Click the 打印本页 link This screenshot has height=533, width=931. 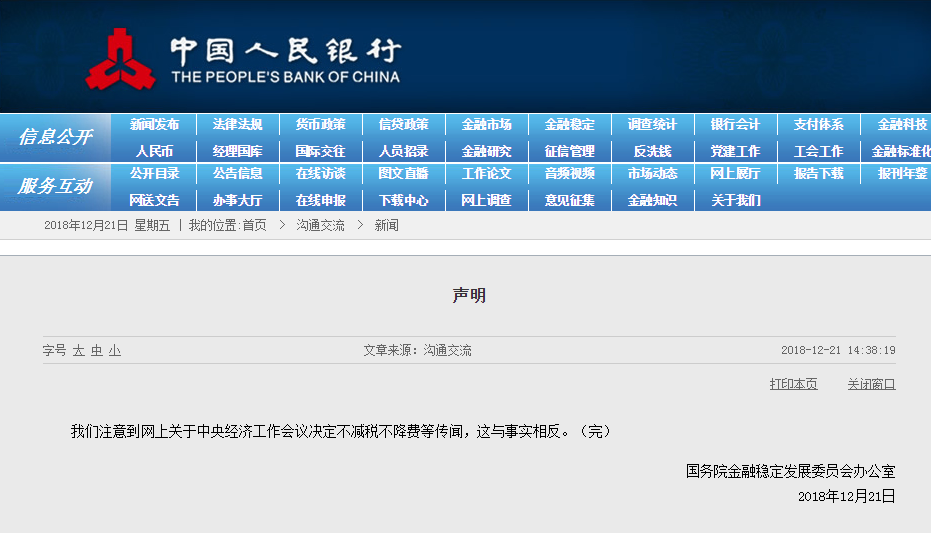click(x=793, y=384)
